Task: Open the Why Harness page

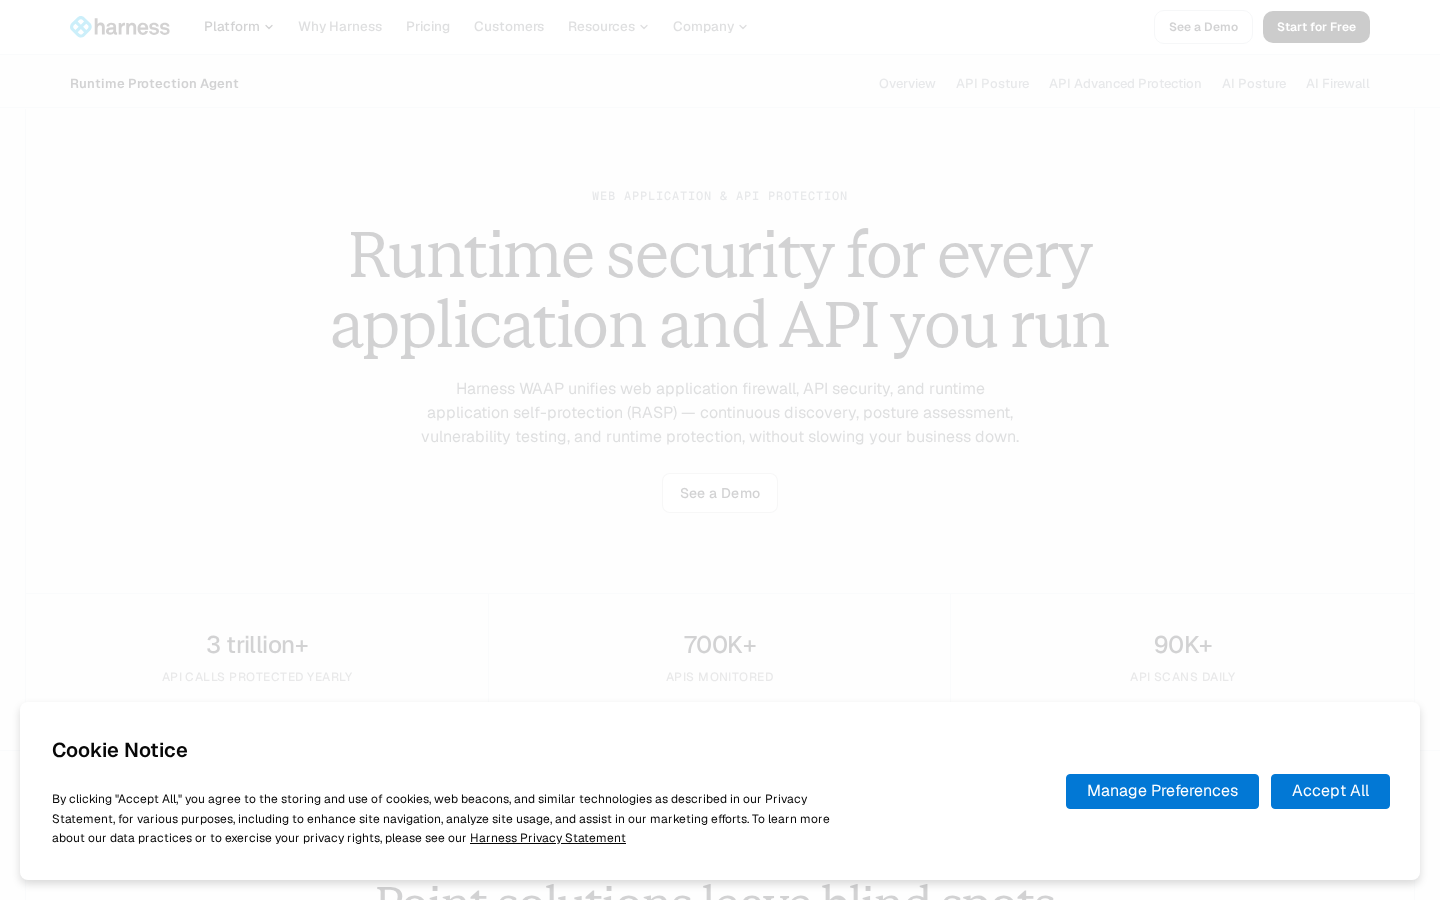Action: coord(340,27)
